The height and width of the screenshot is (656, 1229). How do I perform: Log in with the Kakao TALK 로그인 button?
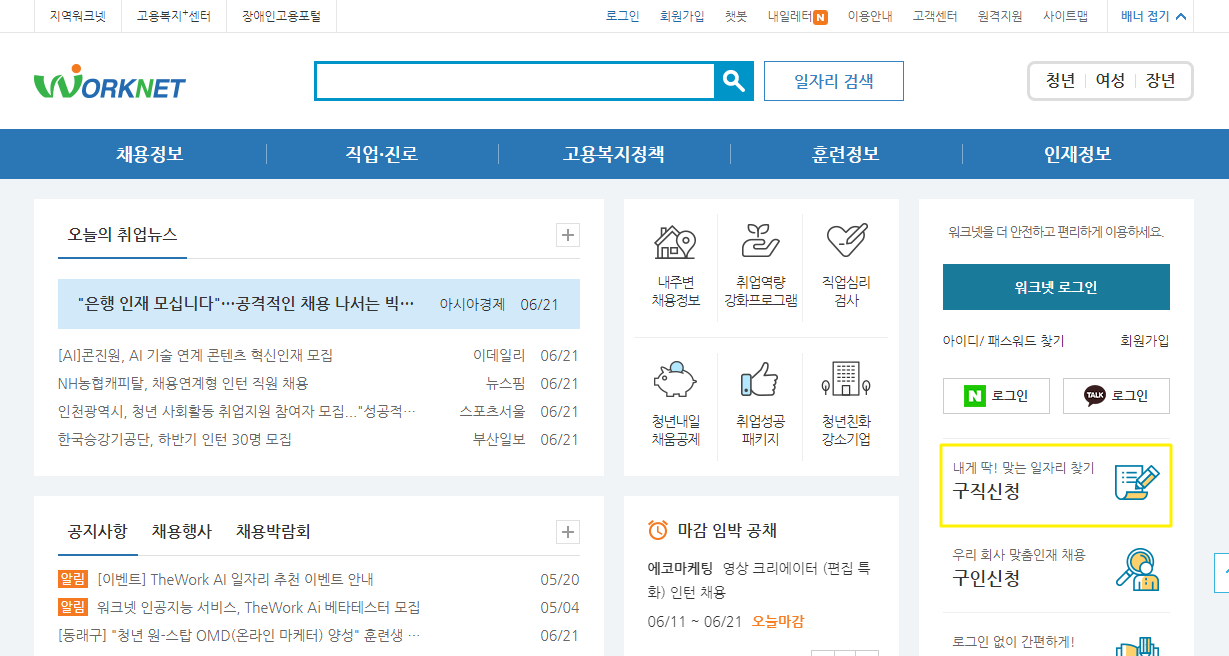[1116, 396]
